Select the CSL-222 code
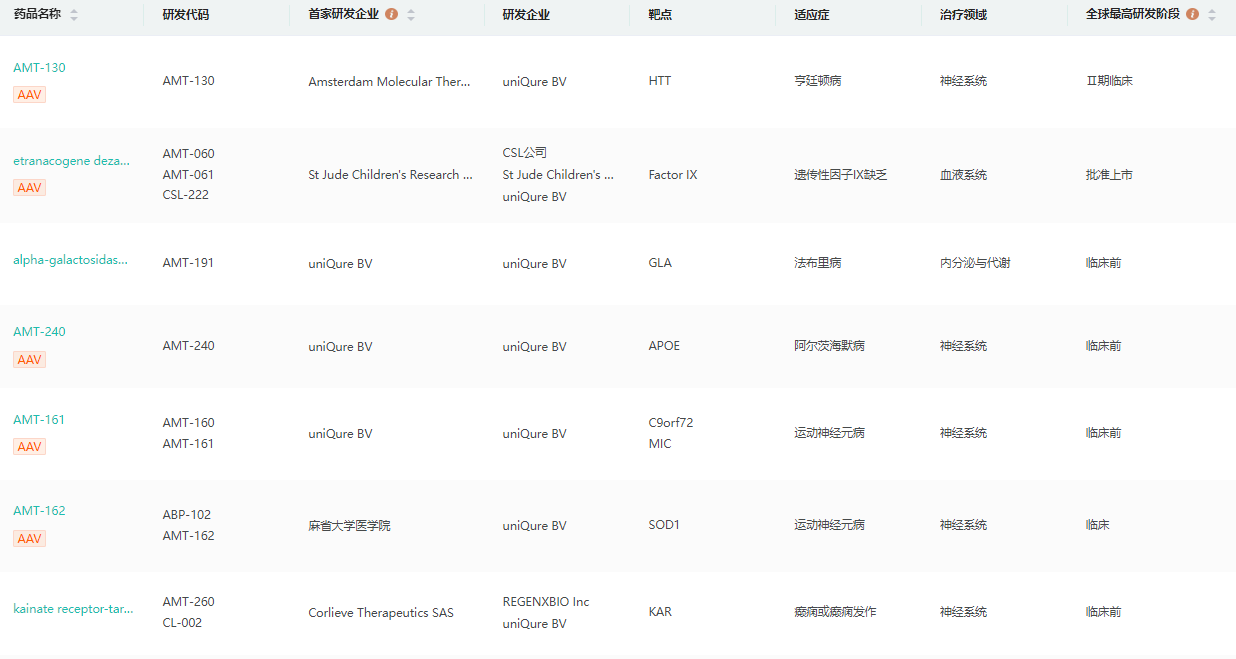Viewport: 1236px width, 659px height. (x=186, y=195)
